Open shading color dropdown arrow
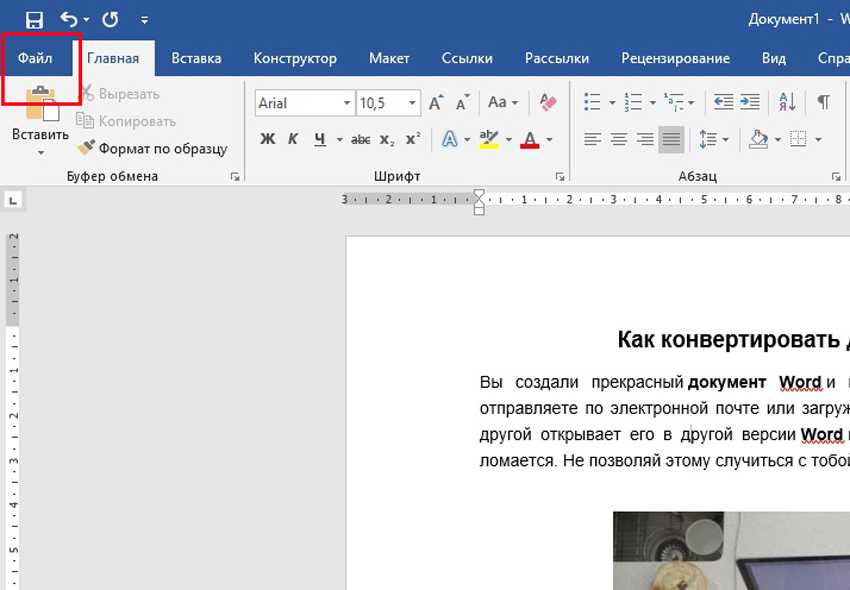This screenshot has height=590, width=850. click(778, 140)
